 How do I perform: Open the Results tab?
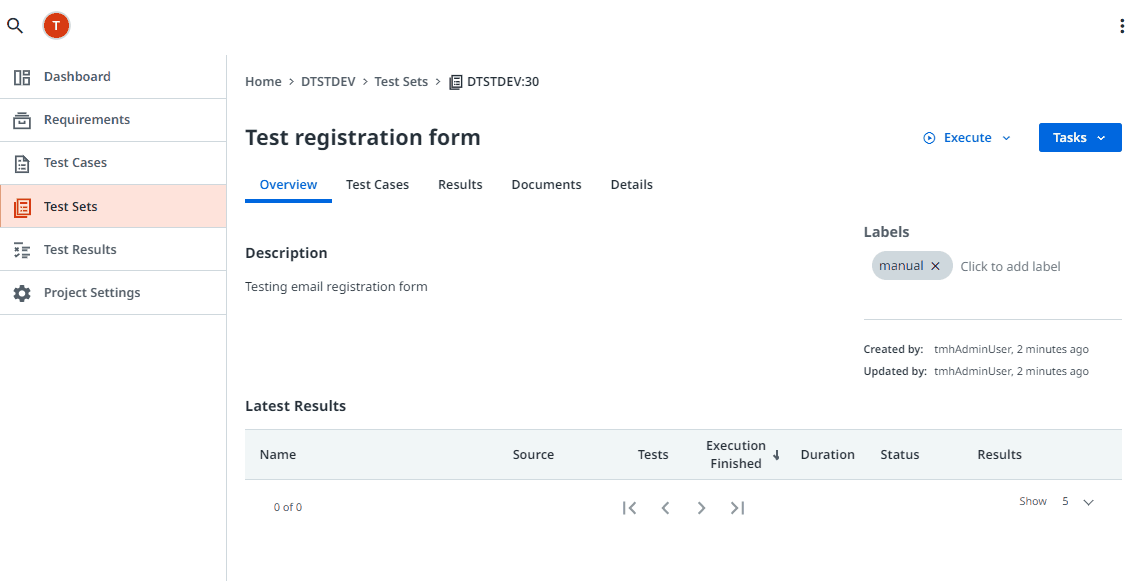coord(460,185)
